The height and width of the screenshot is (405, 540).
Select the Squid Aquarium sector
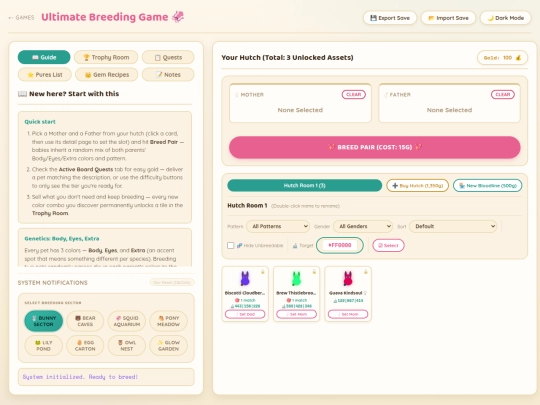click(127, 321)
